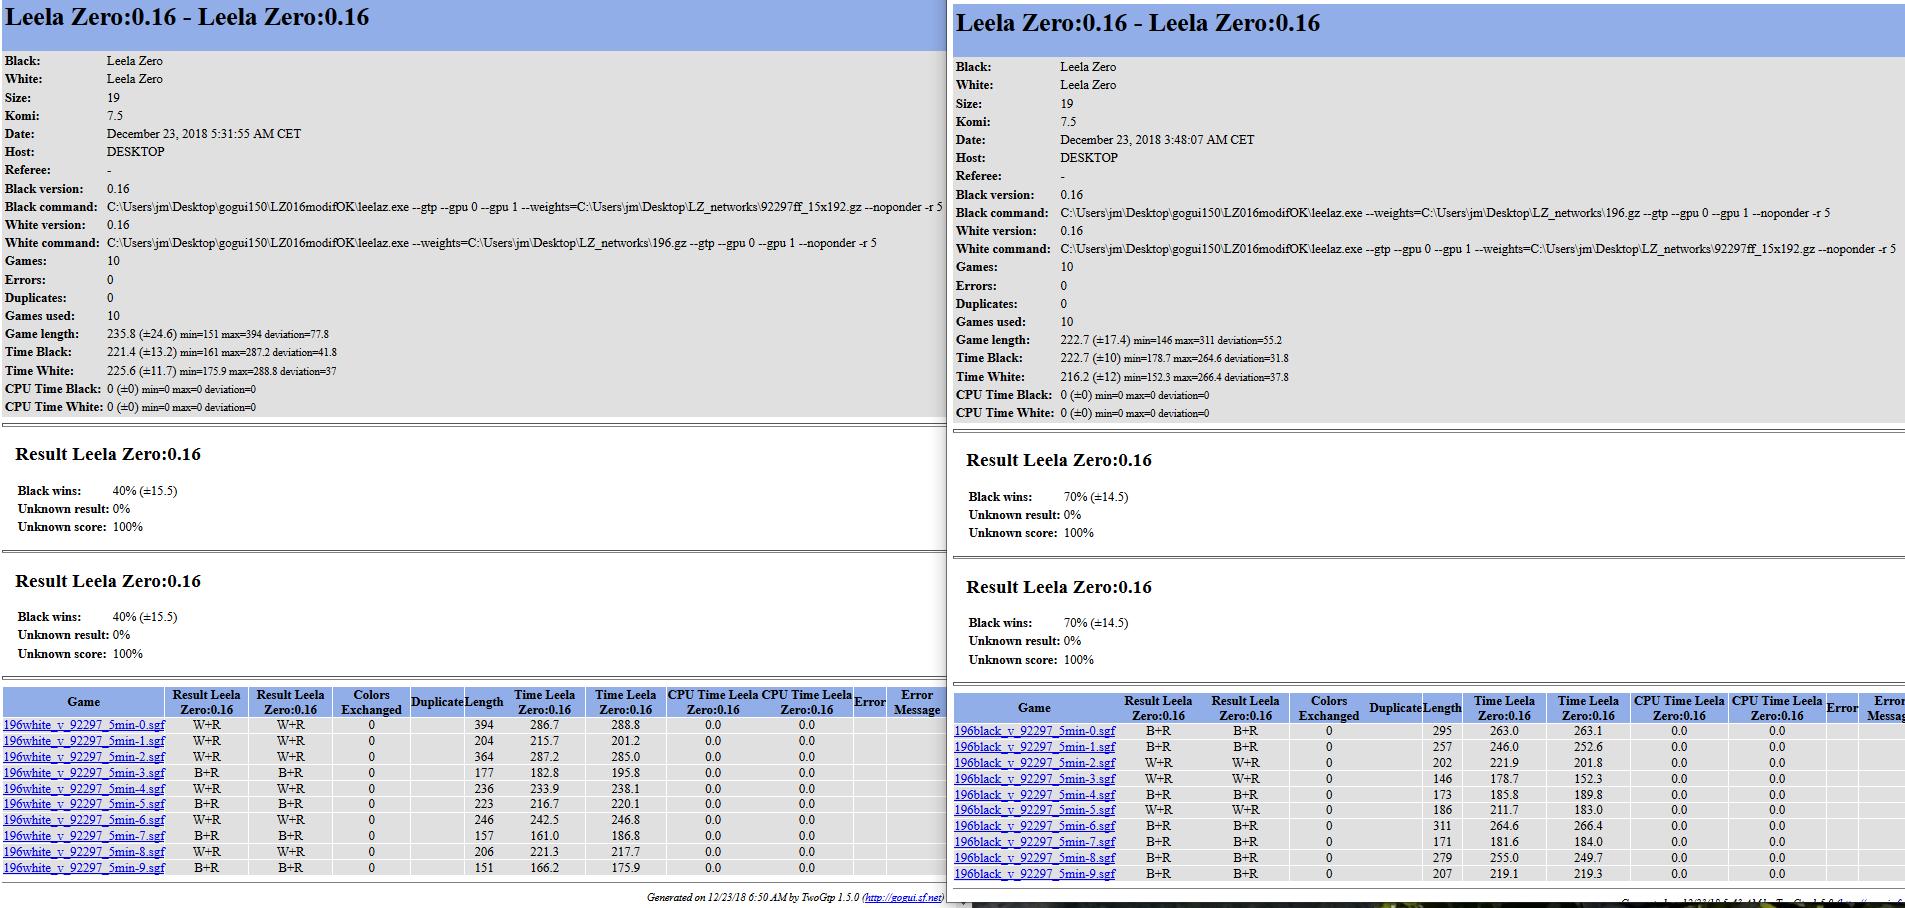Viewport: 1905px width, 908px height.
Task: Click the length cell '295' in right table
Action: (x=1442, y=731)
